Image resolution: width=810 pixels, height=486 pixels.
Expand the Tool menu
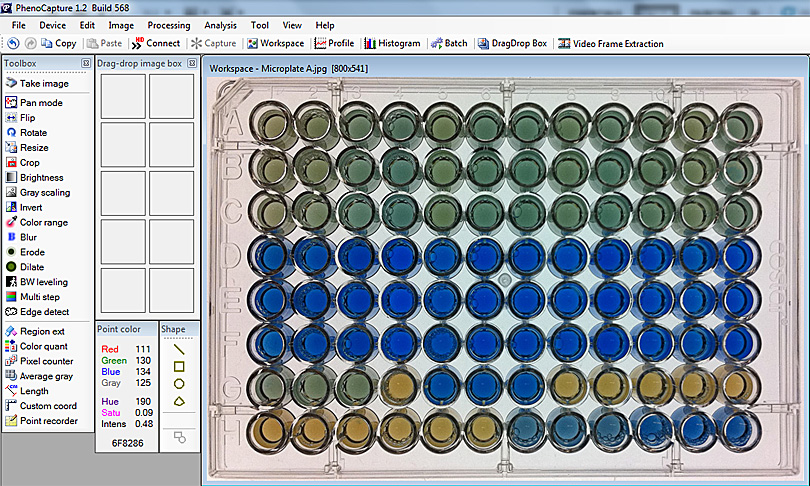pyautogui.click(x=260, y=25)
